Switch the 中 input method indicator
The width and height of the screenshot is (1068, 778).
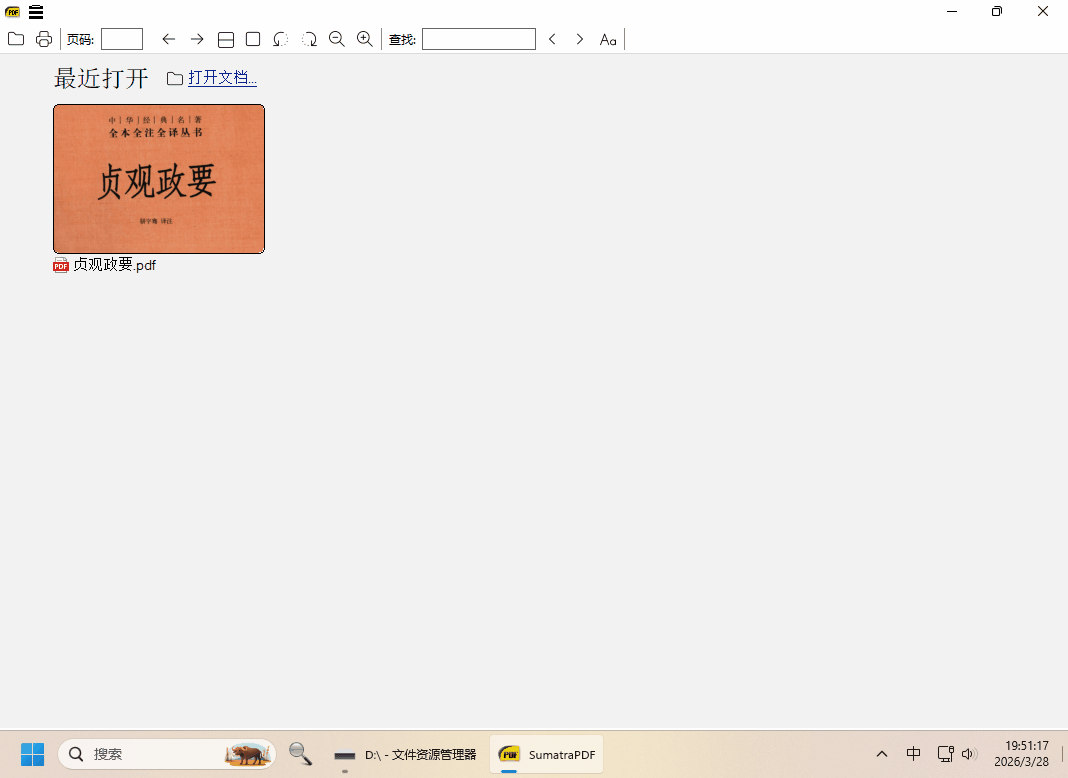click(913, 753)
